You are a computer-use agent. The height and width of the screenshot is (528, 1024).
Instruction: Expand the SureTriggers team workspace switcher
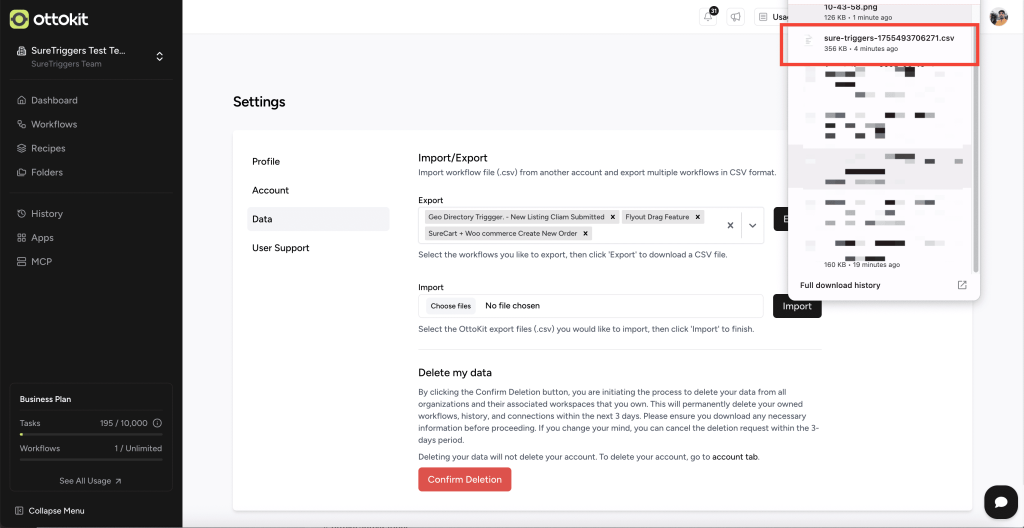pyautogui.click(x=159, y=56)
